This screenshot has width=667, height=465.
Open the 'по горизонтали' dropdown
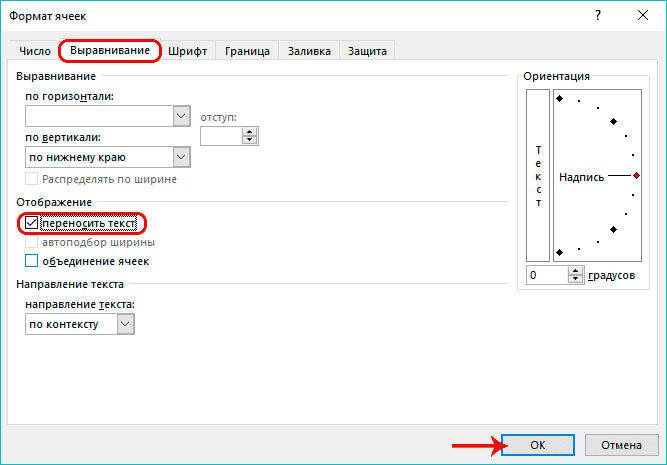(x=181, y=116)
